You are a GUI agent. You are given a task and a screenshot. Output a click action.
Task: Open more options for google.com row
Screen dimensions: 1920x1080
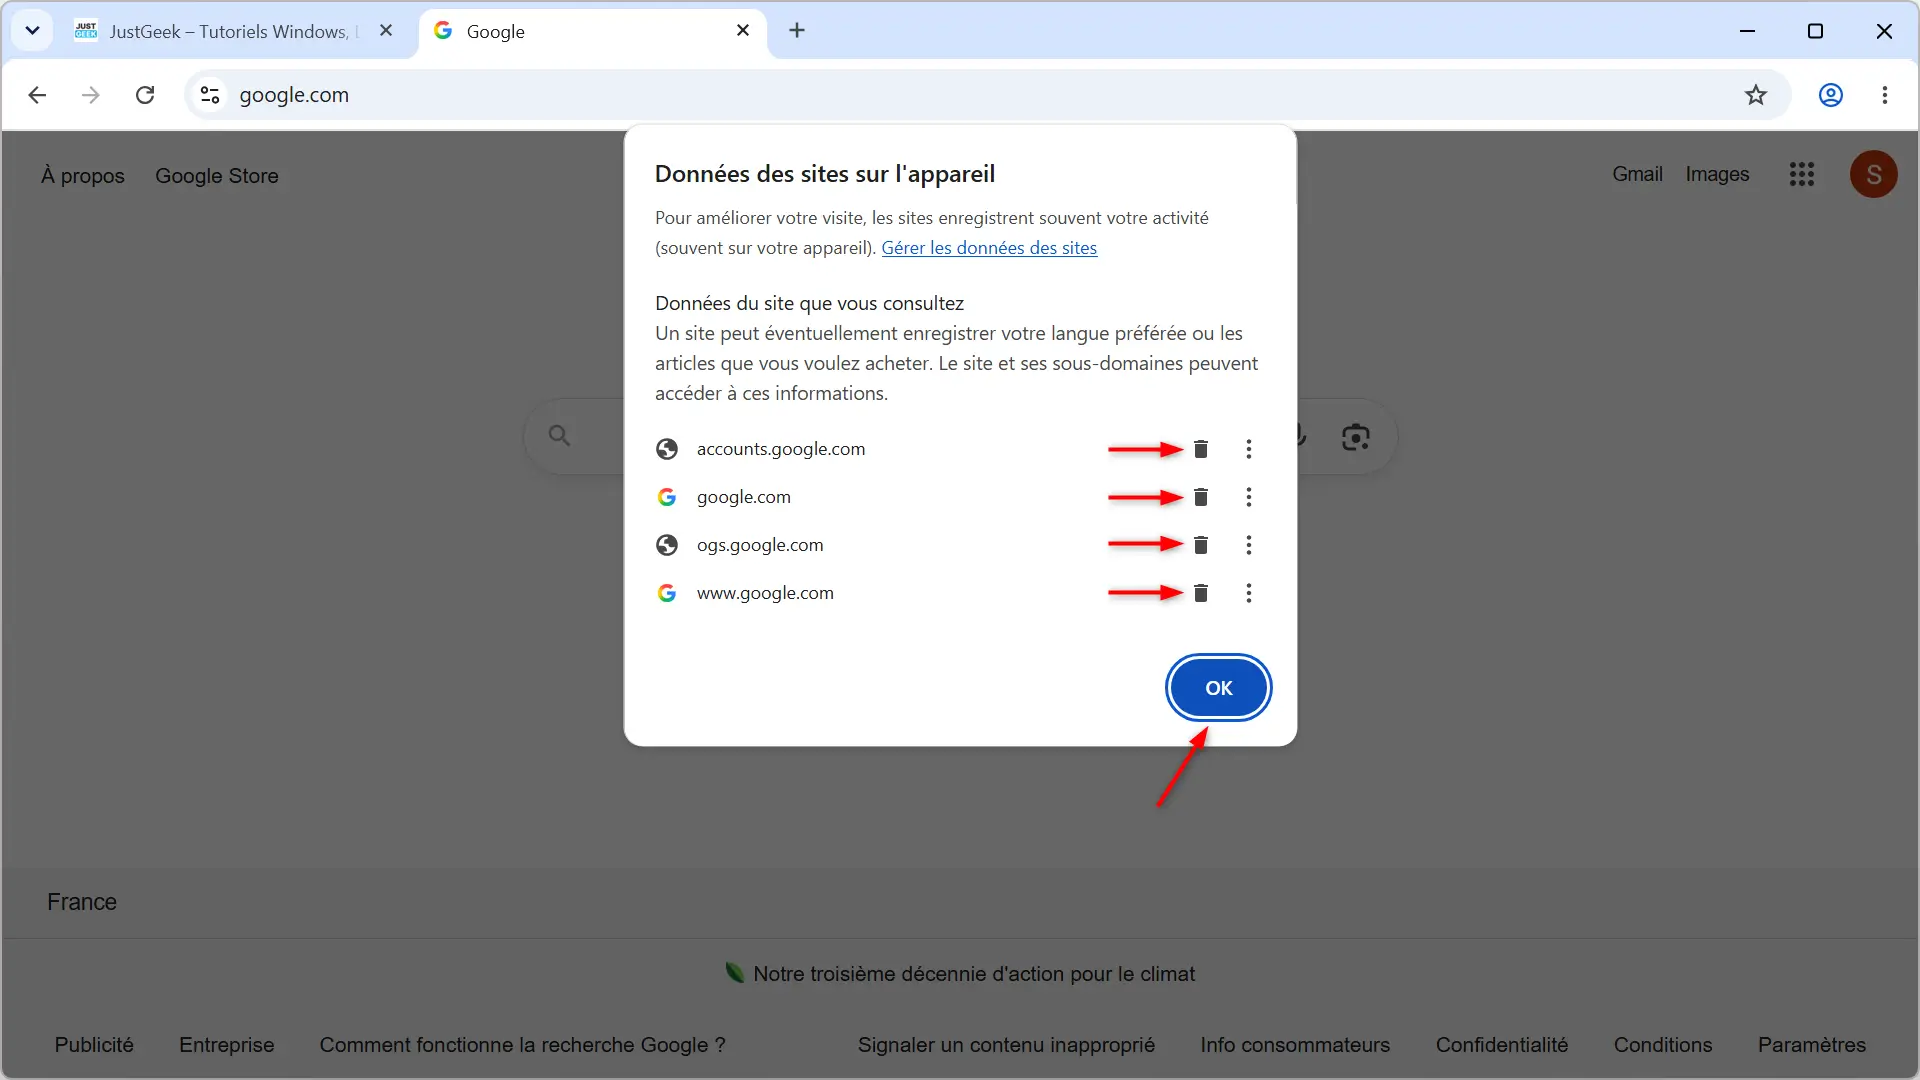point(1249,497)
